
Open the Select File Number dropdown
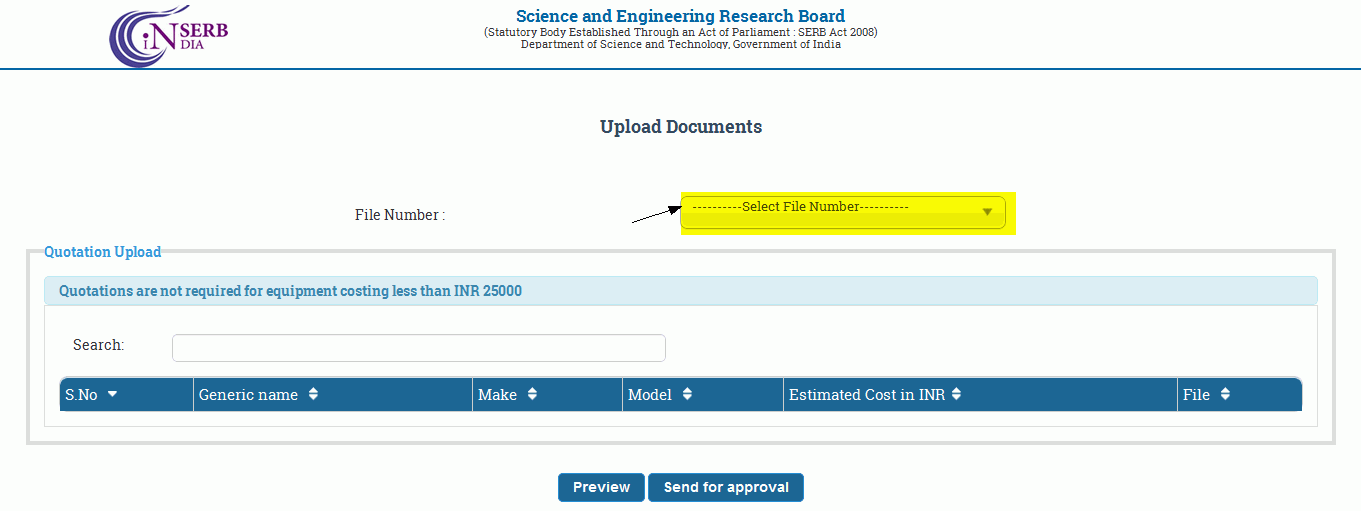842,212
